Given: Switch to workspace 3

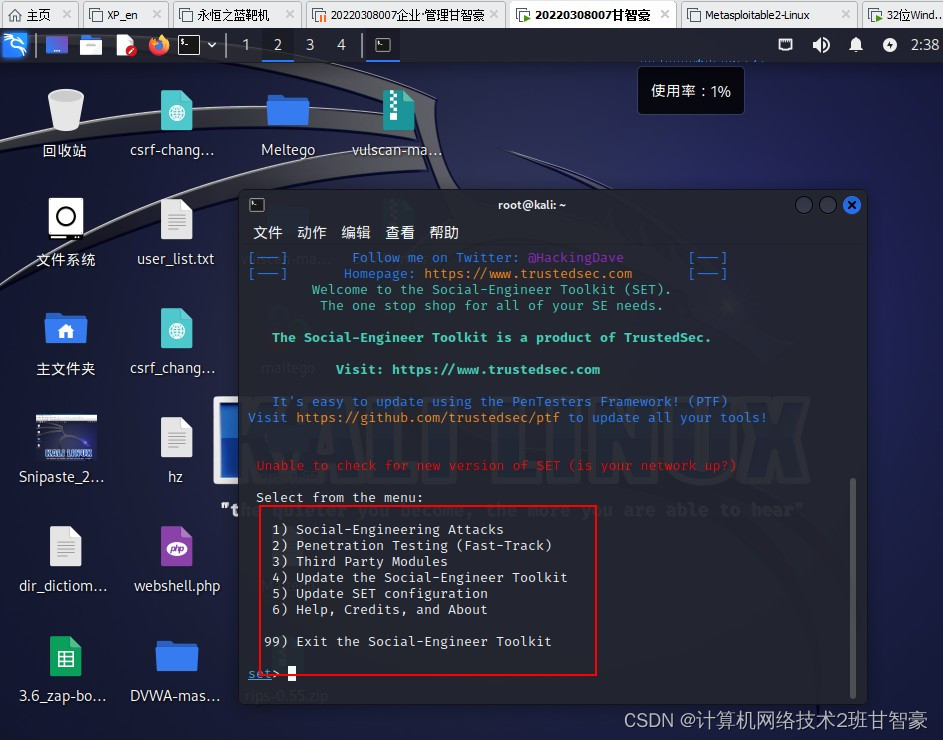Looking at the screenshot, I should [310, 45].
